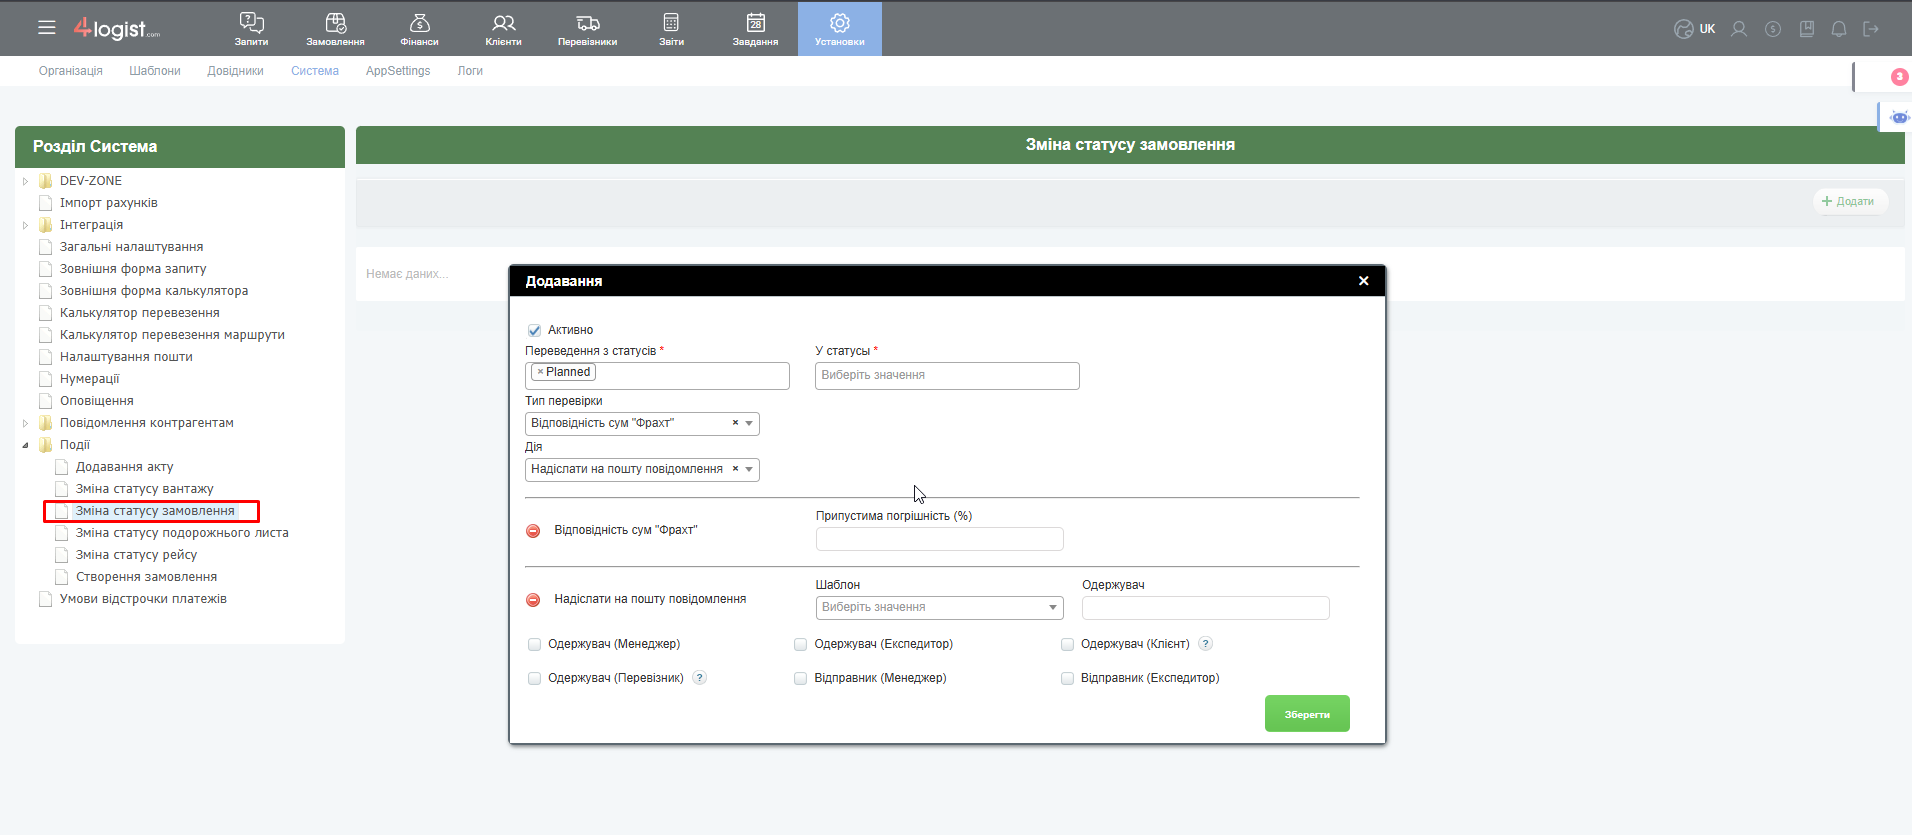1912x835 pixels.
Task: Open the Тип перевірки dropdown
Action: click(x=749, y=424)
